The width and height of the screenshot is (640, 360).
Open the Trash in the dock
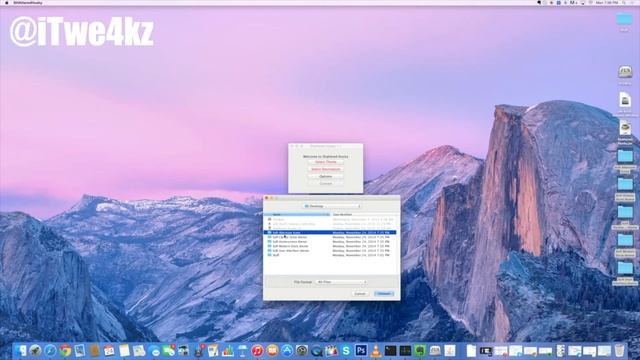point(619,350)
